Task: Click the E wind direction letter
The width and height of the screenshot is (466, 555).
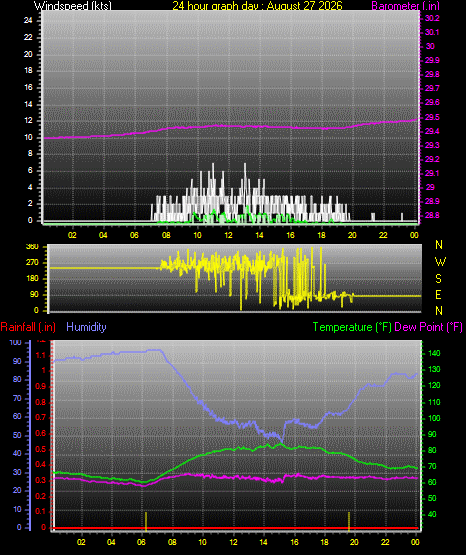Action: 438,294
